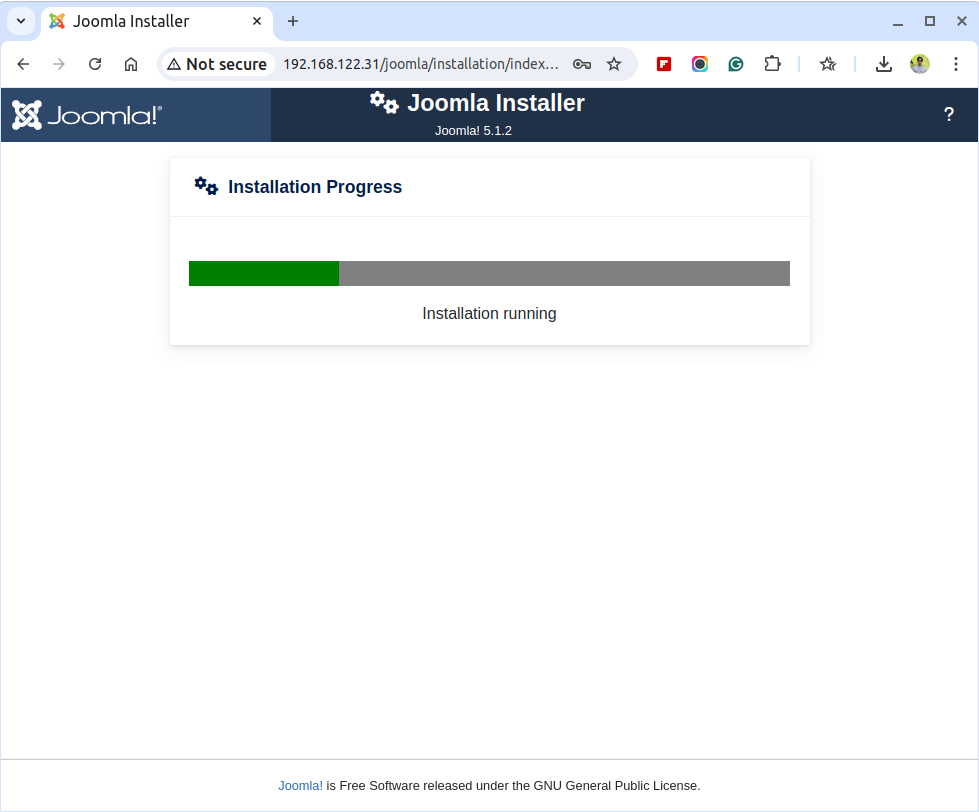Click the Joomla! logo in the header
979x812 pixels.
pyautogui.click(x=87, y=115)
